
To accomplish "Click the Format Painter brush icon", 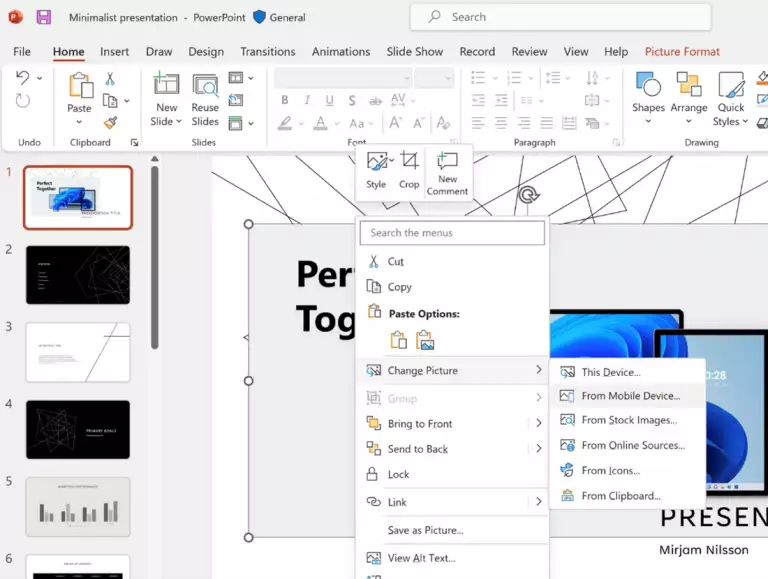I will 110,122.
